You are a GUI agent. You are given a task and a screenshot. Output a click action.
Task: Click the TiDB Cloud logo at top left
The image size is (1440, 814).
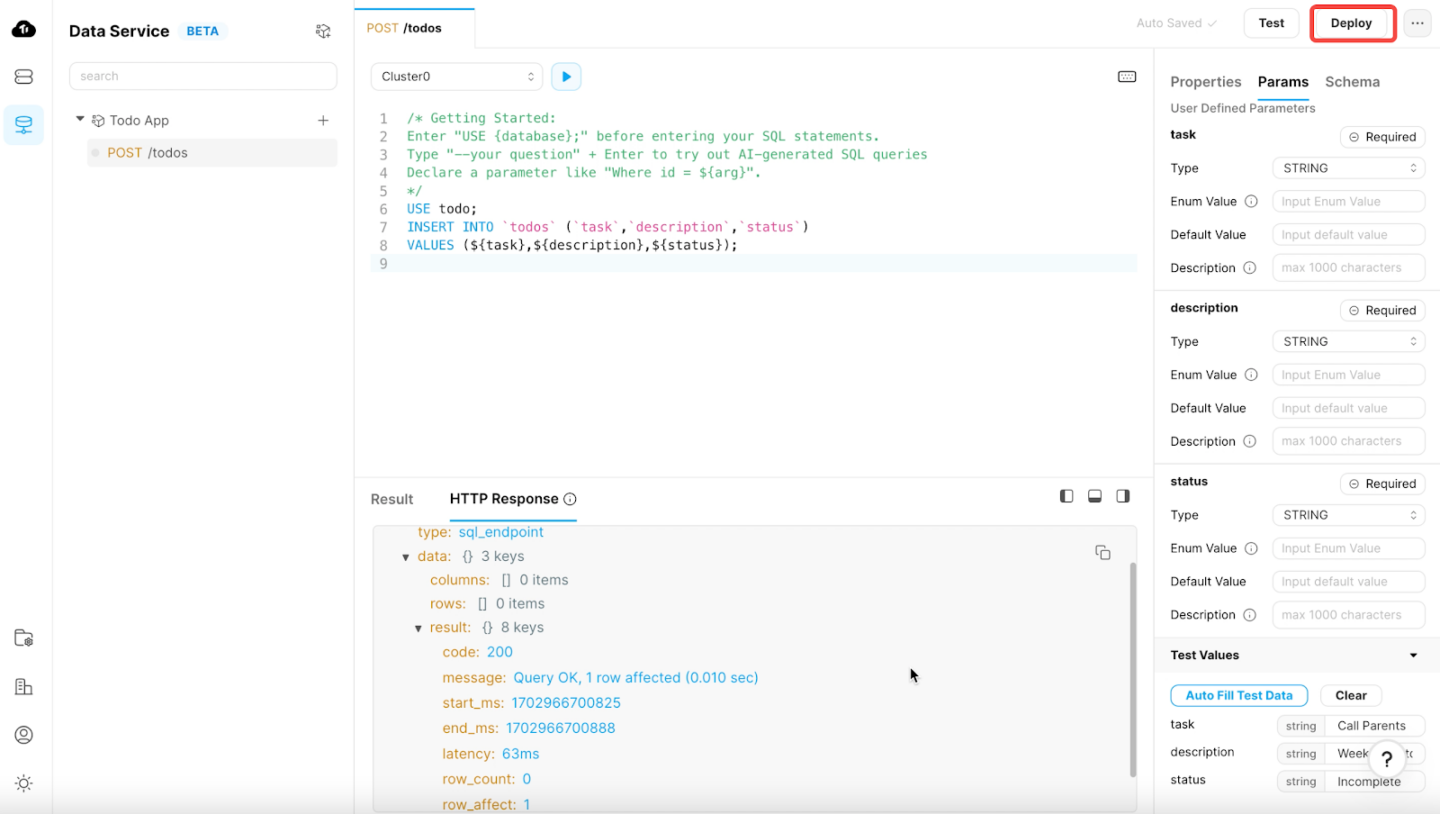23,28
